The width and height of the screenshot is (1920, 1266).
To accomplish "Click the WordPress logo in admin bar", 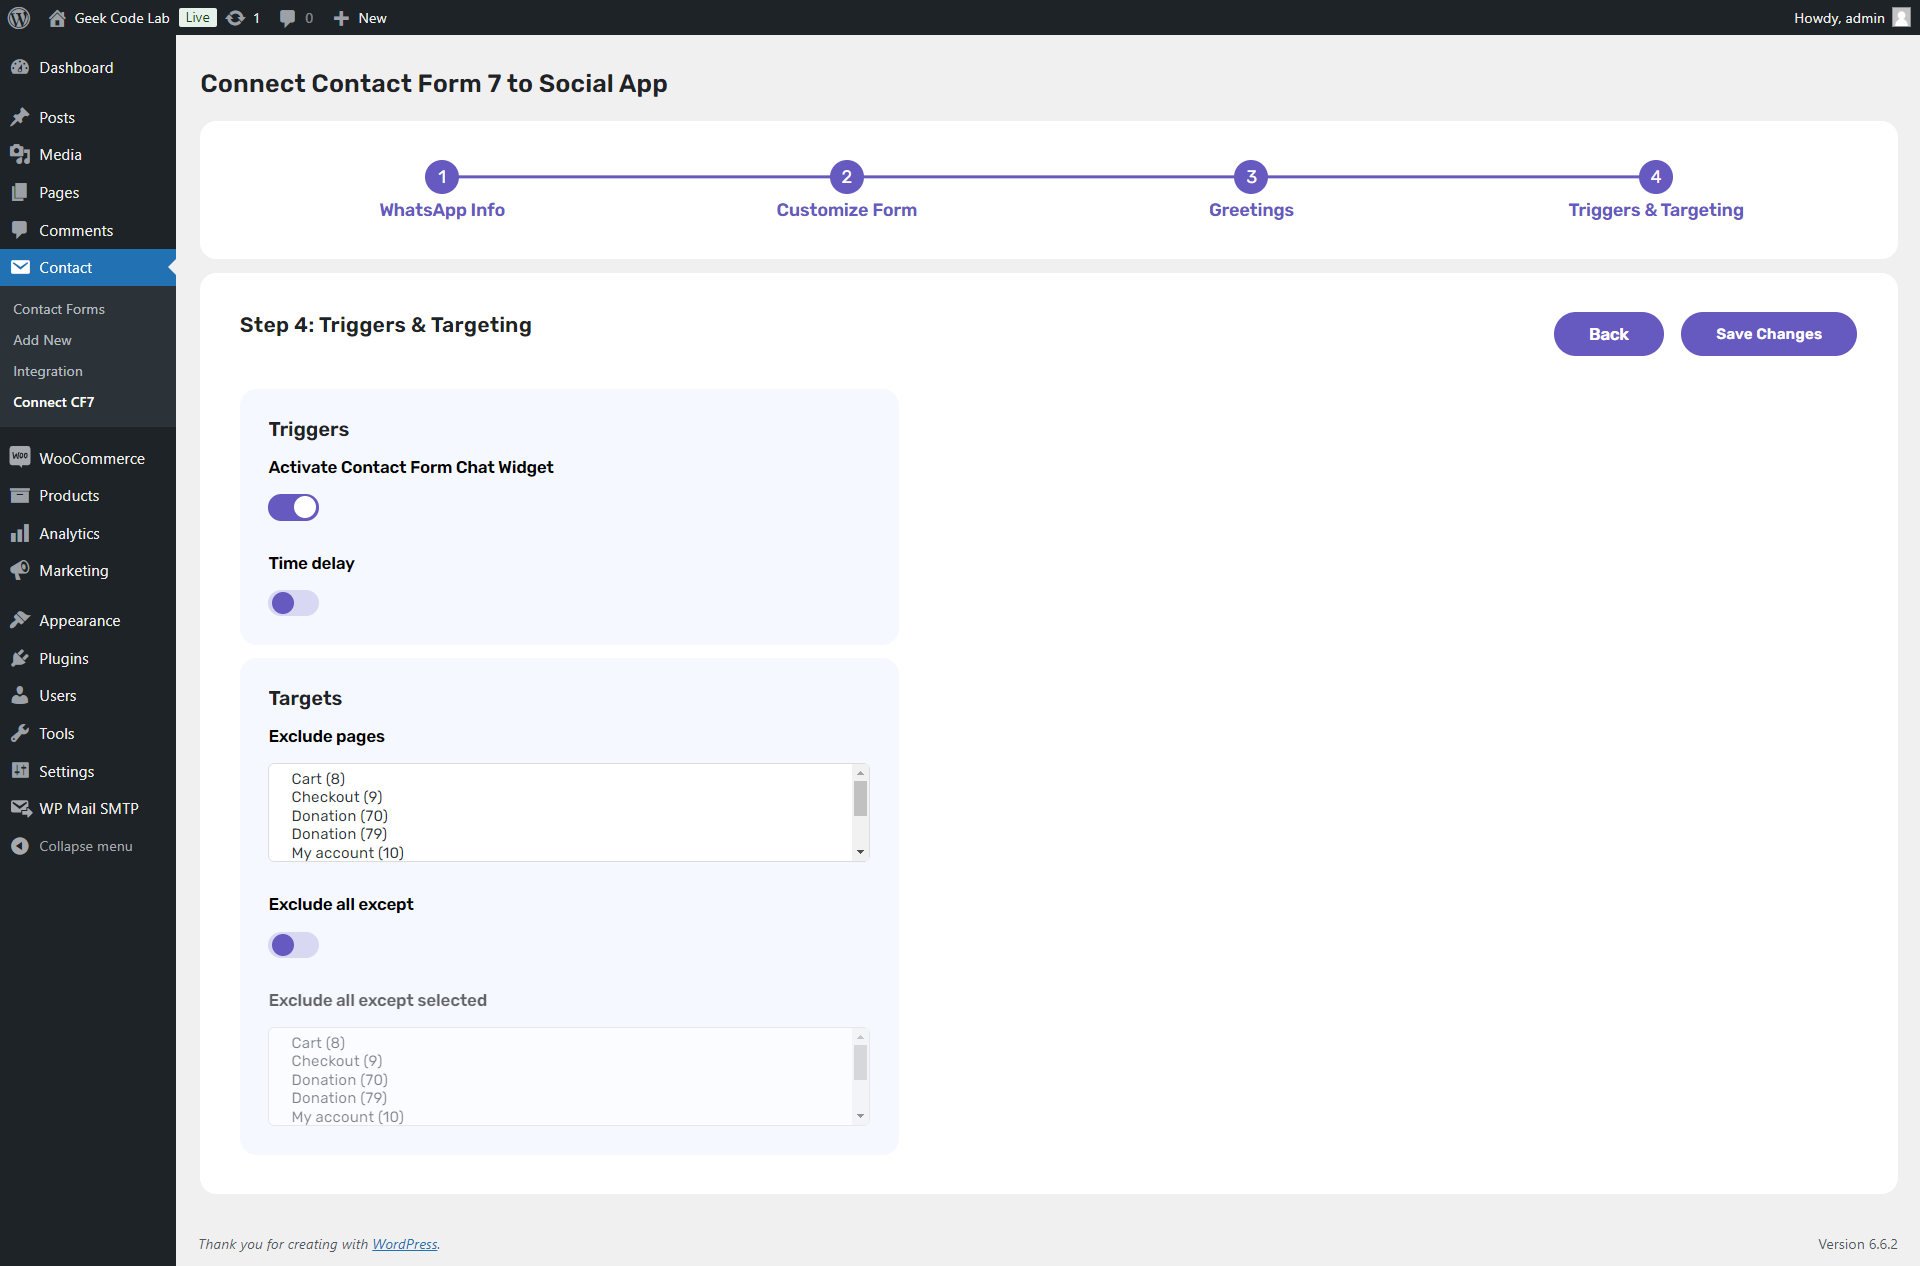I will 19,18.
